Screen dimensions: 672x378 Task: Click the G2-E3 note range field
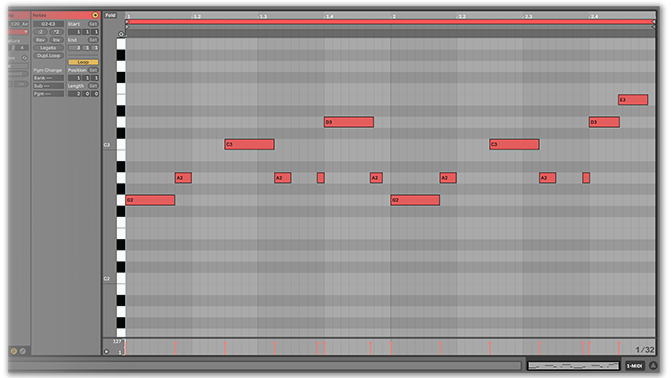[48, 24]
